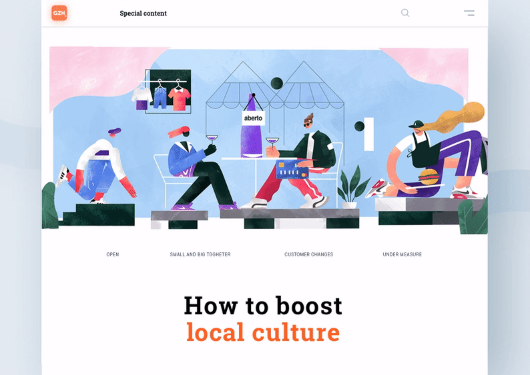Select the Under Measure tab
The image size is (530, 375).
pyautogui.click(x=402, y=254)
